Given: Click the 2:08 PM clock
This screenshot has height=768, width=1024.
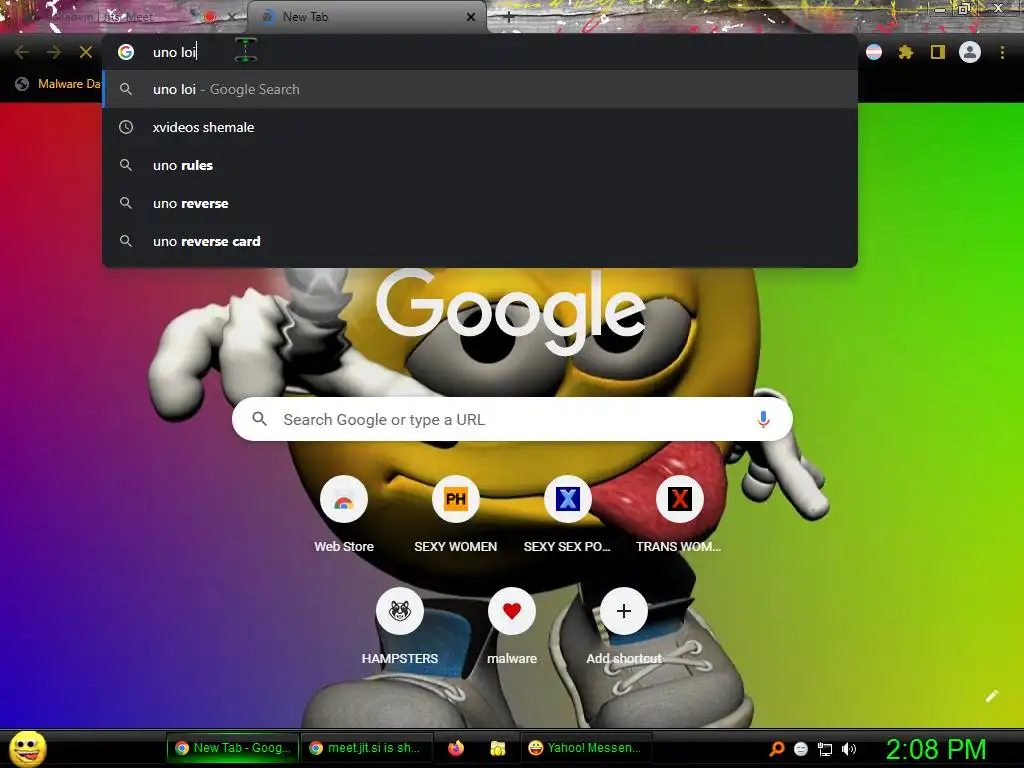Looking at the screenshot, I should click(936, 749).
